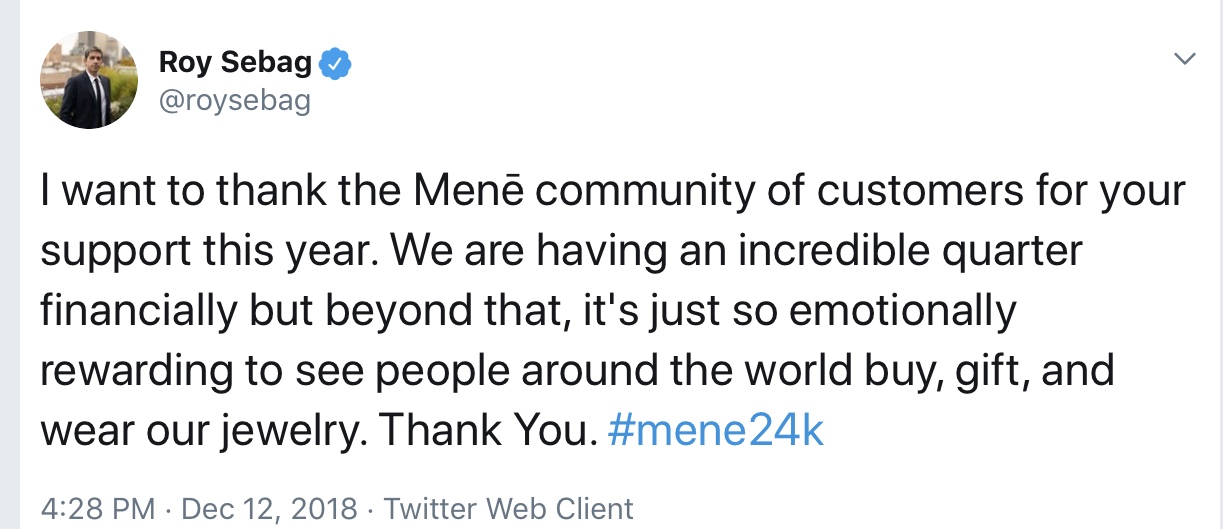1223x529 pixels.
Task: Open Roy Sebag's profile avatar photo
Action: (x=89, y=79)
